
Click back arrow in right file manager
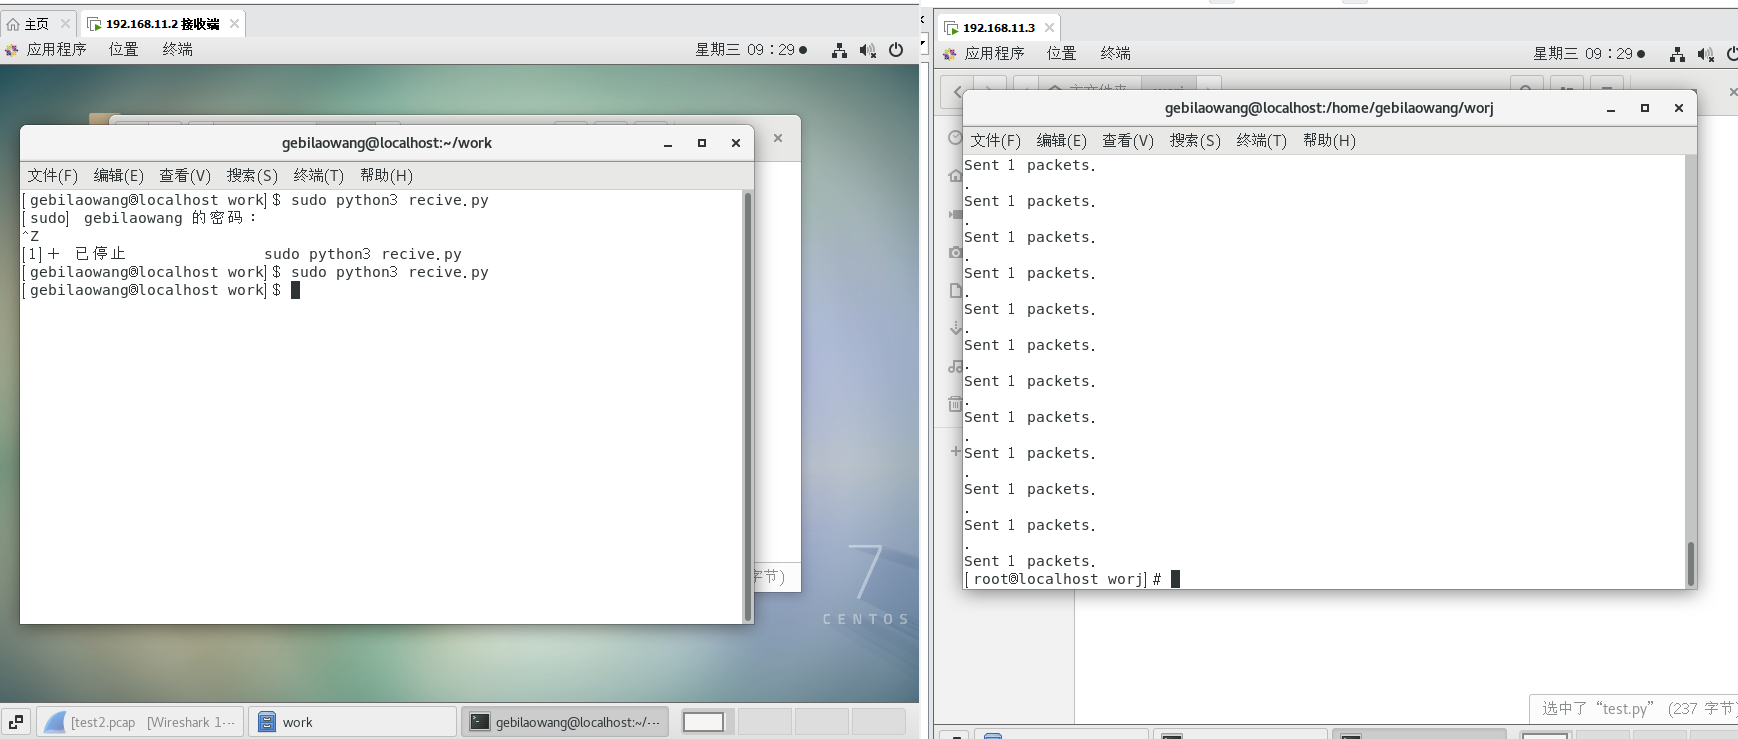pyautogui.click(x=958, y=92)
